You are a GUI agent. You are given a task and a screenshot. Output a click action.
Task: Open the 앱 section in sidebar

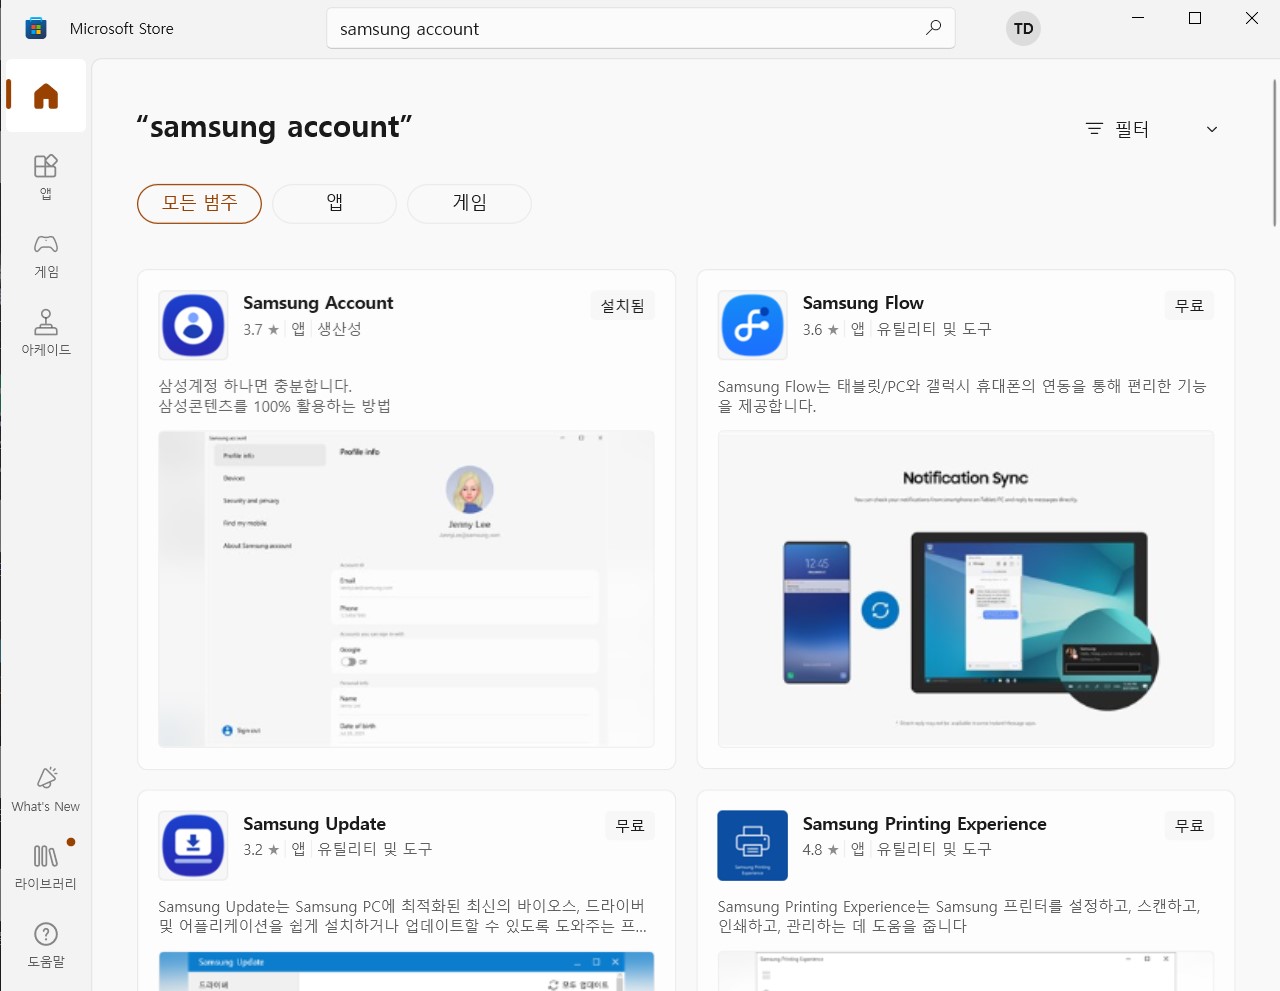pyautogui.click(x=46, y=176)
